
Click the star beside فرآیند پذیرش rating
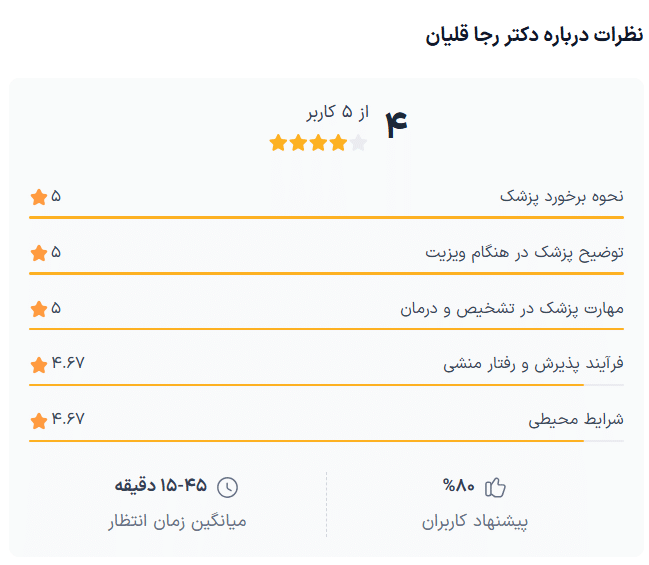(39, 364)
